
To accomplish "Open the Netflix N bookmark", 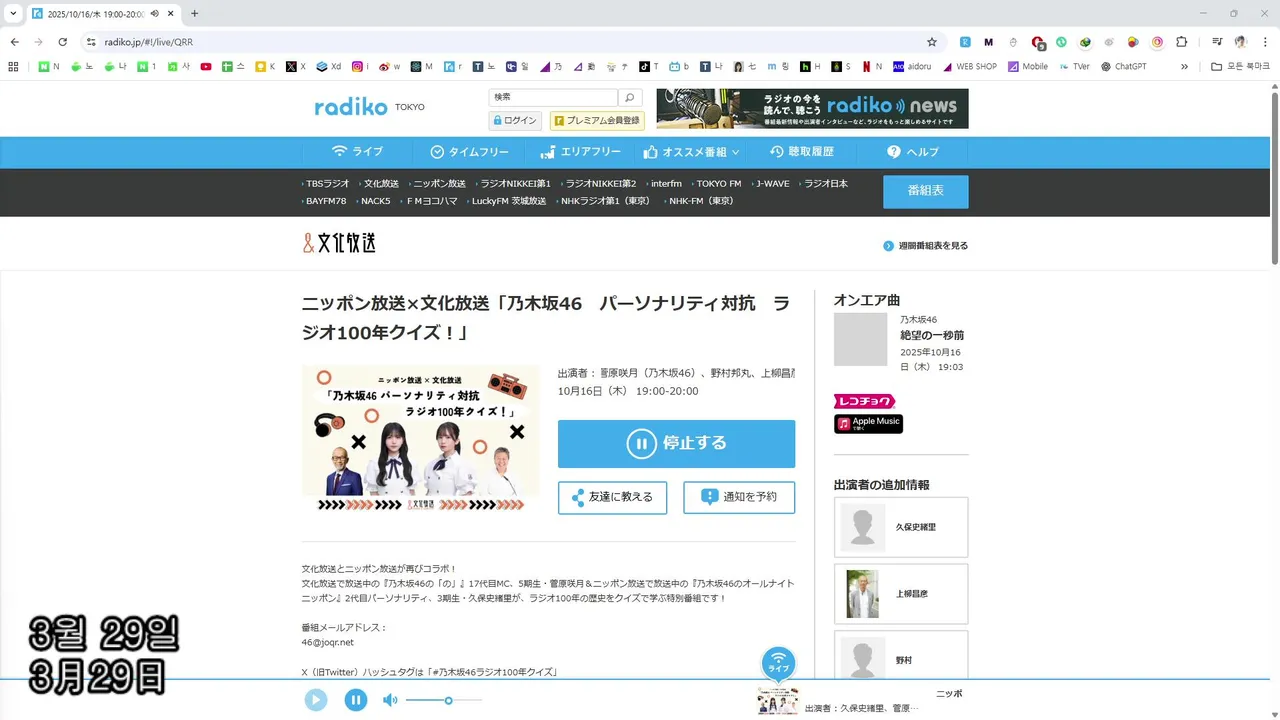I will pyautogui.click(x=872, y=66).
